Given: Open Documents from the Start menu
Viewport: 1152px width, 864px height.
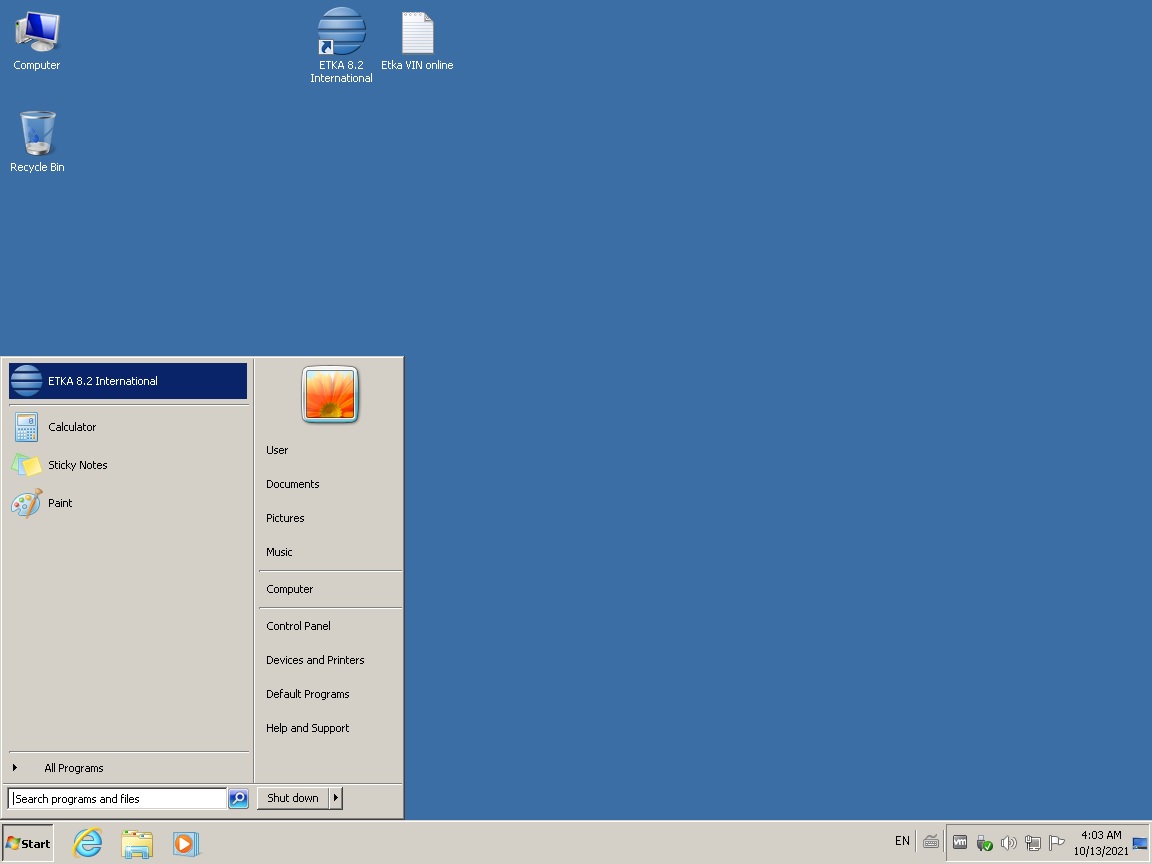Looking at the screenshot, I should [x=292, y=483].
